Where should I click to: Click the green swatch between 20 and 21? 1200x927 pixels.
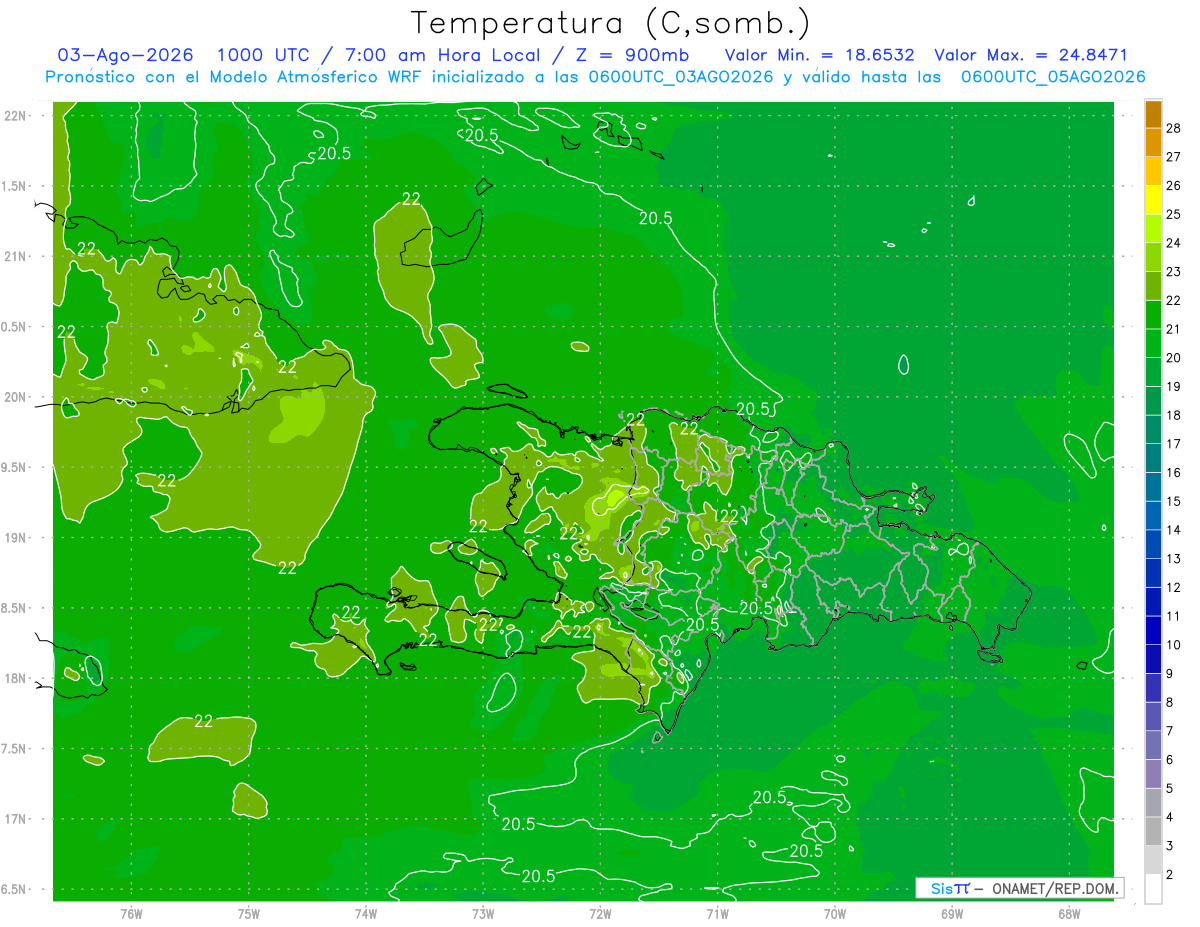[1153, 343]
